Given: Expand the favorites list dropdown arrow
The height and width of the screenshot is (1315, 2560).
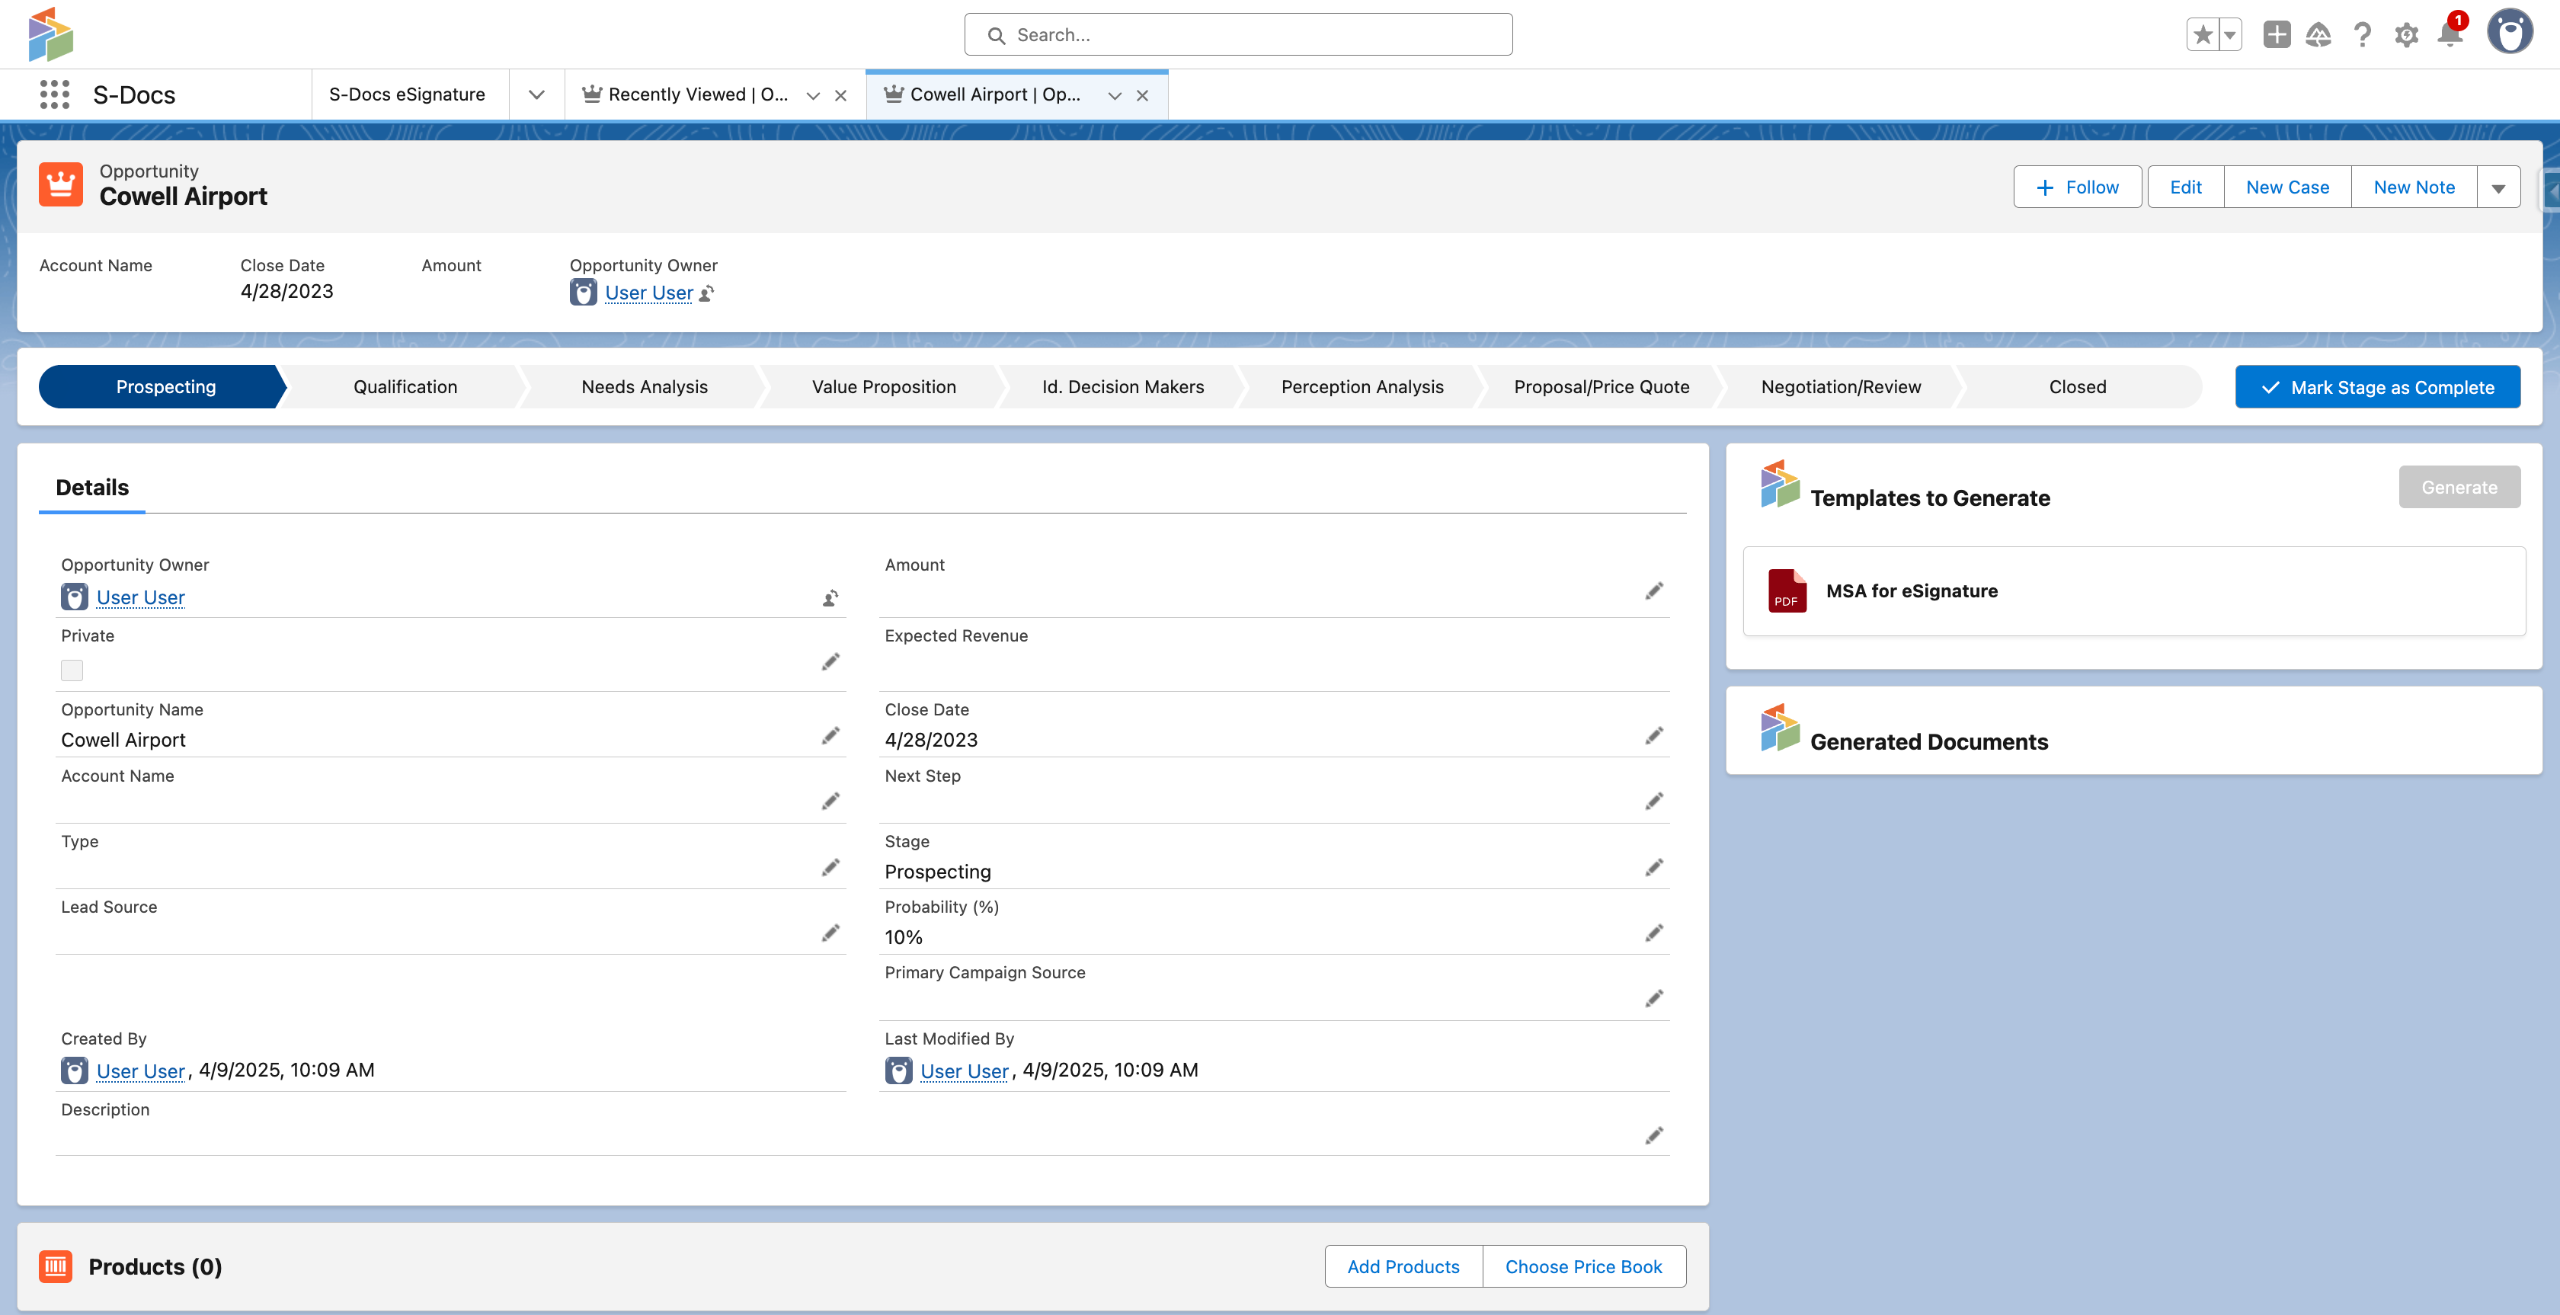Looking at the screenshot, I should click(x=2231, y=35).
